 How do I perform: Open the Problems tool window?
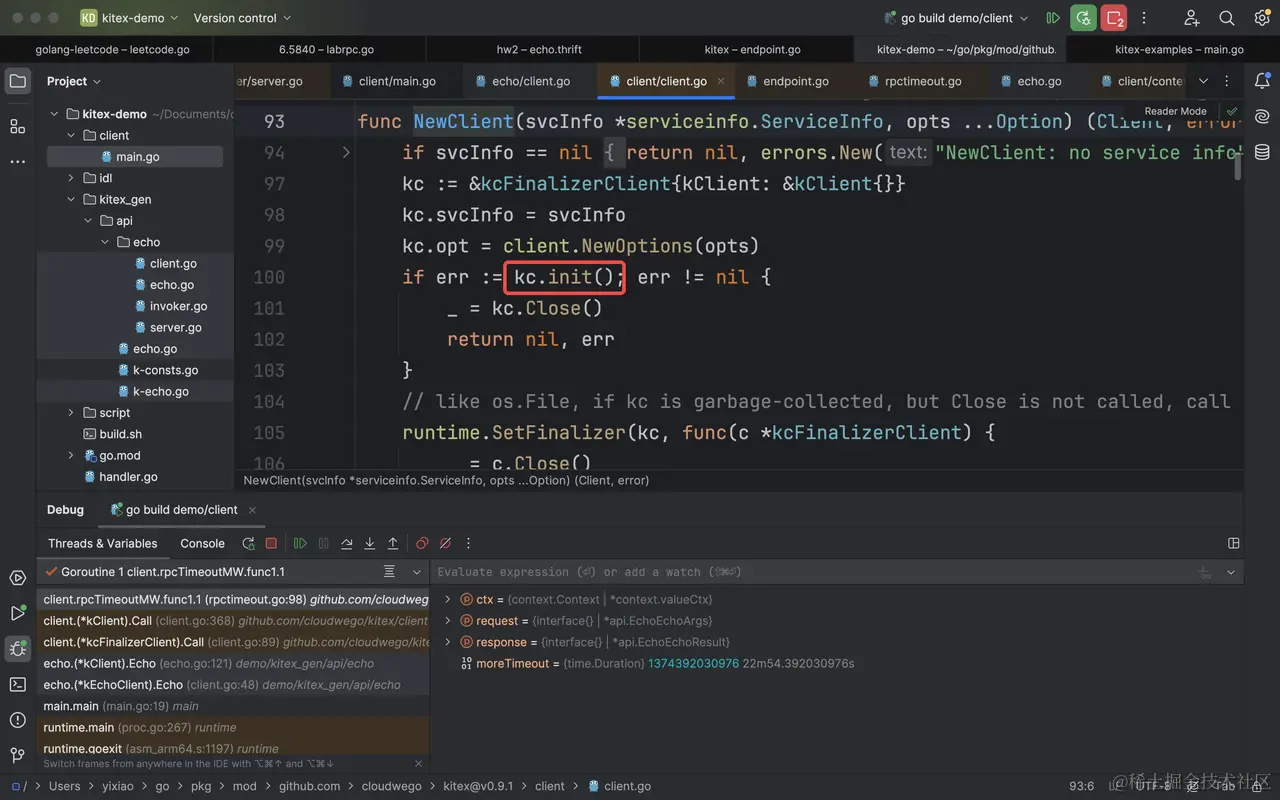[x=17, y=720]
